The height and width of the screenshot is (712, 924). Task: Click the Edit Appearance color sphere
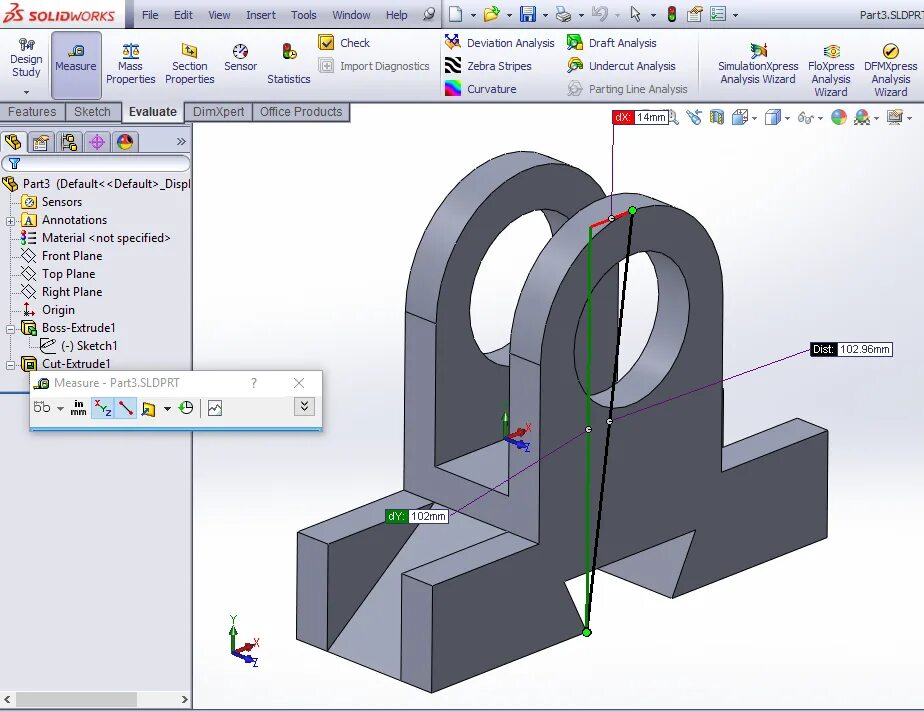pyautogui.click(x=839, y=117)
